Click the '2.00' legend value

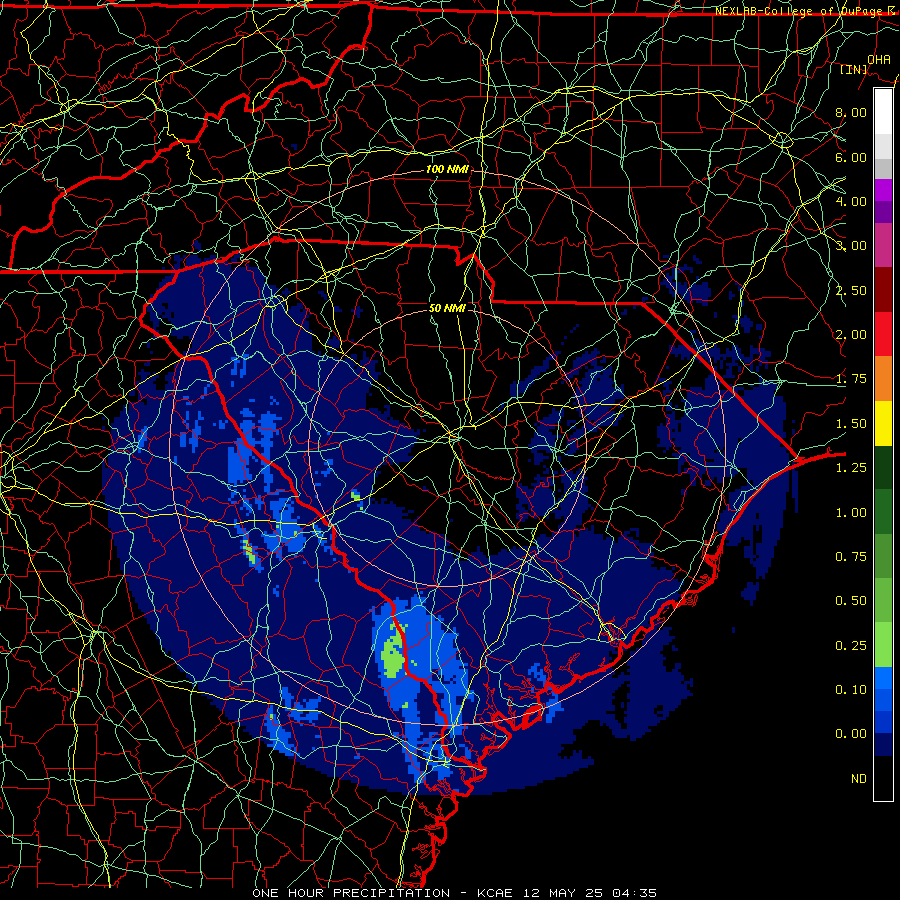pos(851,335)
